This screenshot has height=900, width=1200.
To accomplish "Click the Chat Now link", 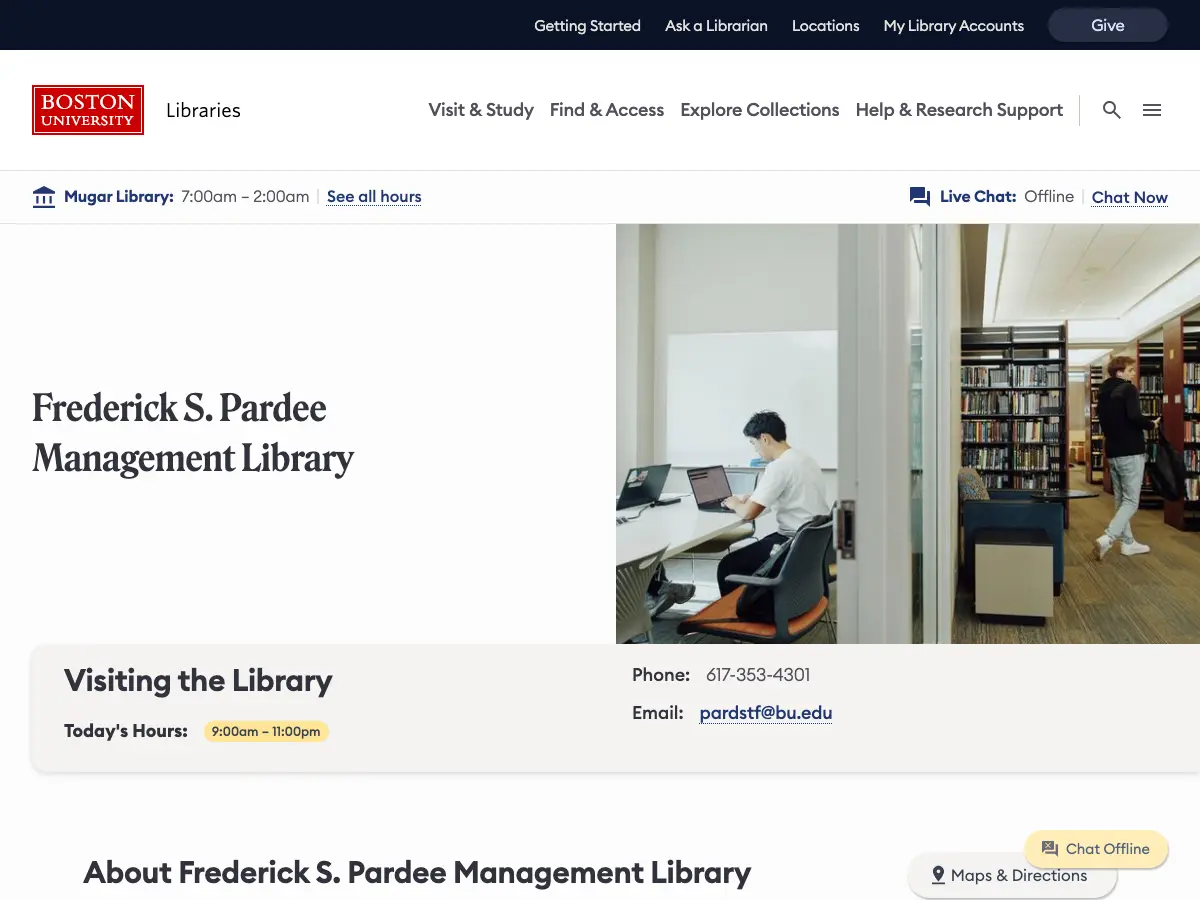I will (x=1129, y=197).
